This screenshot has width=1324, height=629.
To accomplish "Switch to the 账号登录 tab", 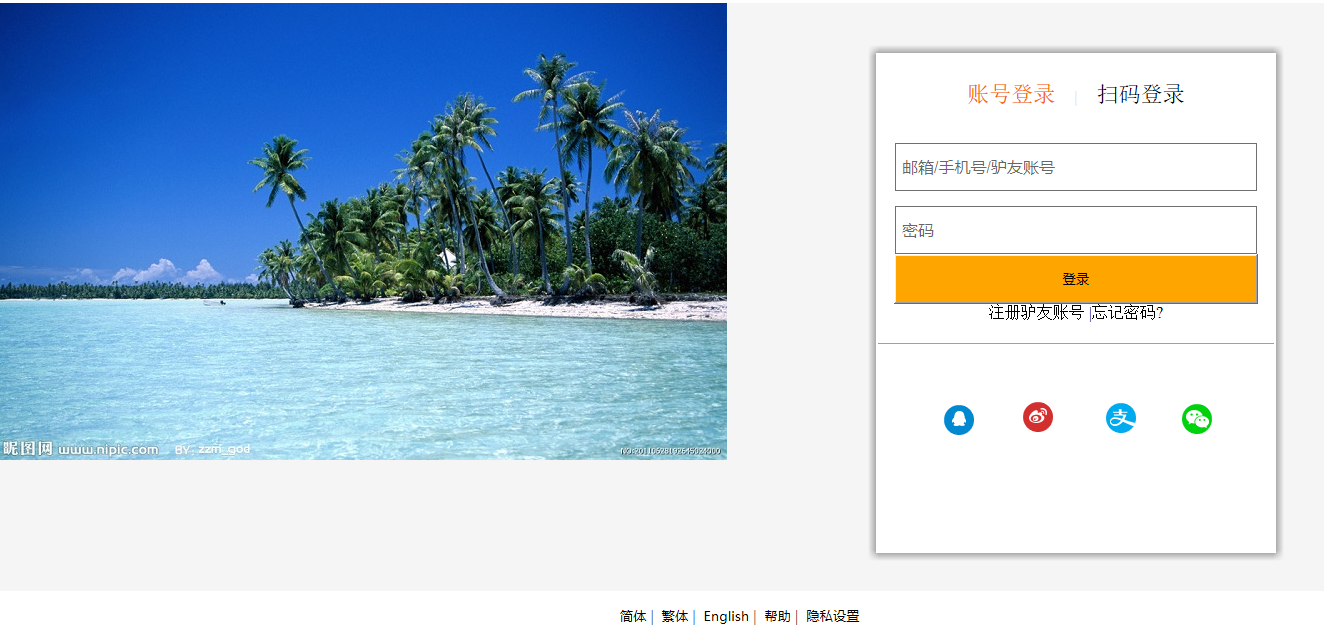I will (x=1011, y=95).
